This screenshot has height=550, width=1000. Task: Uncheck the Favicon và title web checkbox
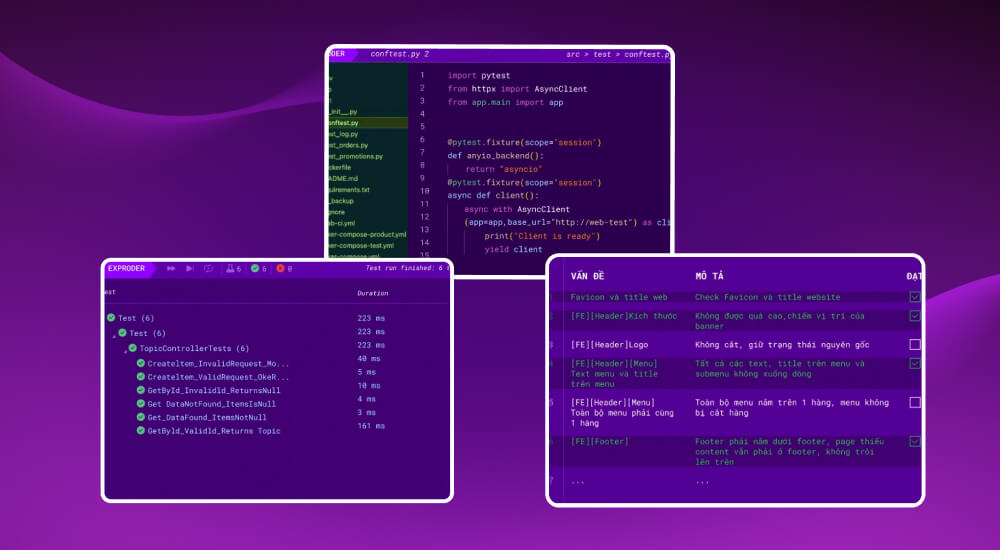coord(915,297)
